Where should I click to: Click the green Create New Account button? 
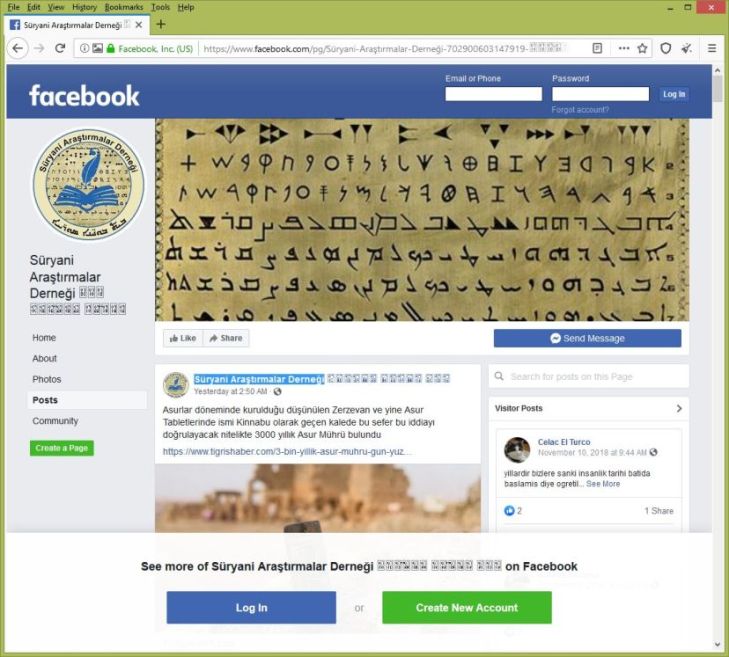tap(467, 607)
